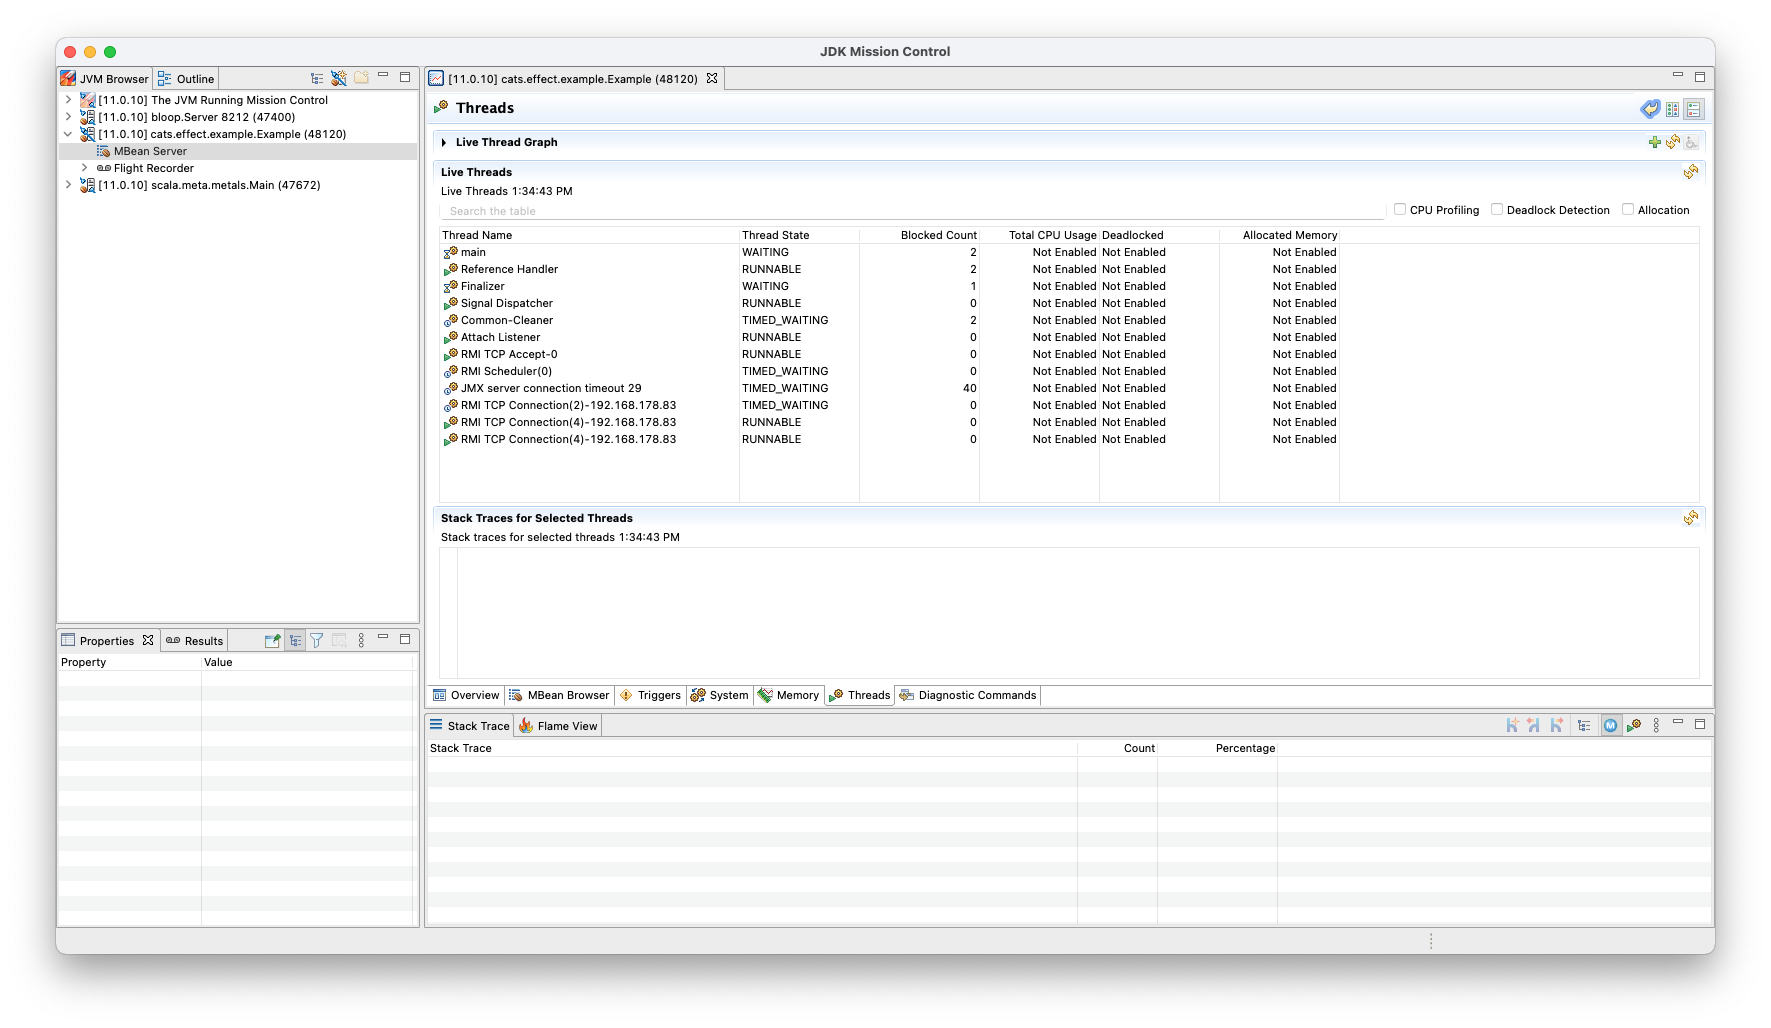
Task: Click the pin/export icon in Properties toolbar
Action: pyautogui.click(x=272, y=641)
